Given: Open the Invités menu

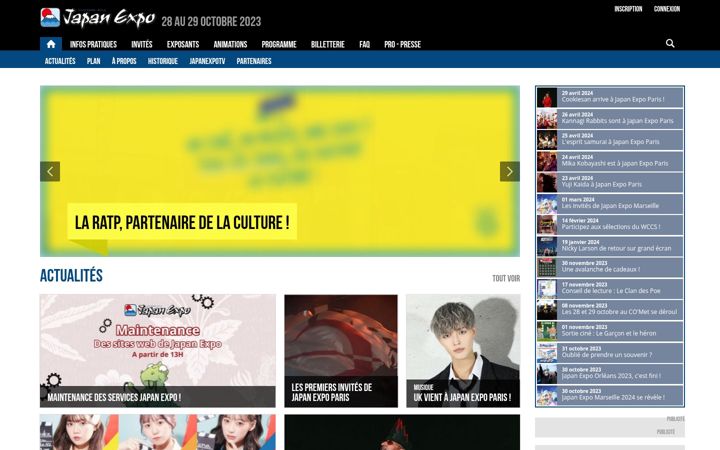Looking at the screenshot, I should coord(142,45).
